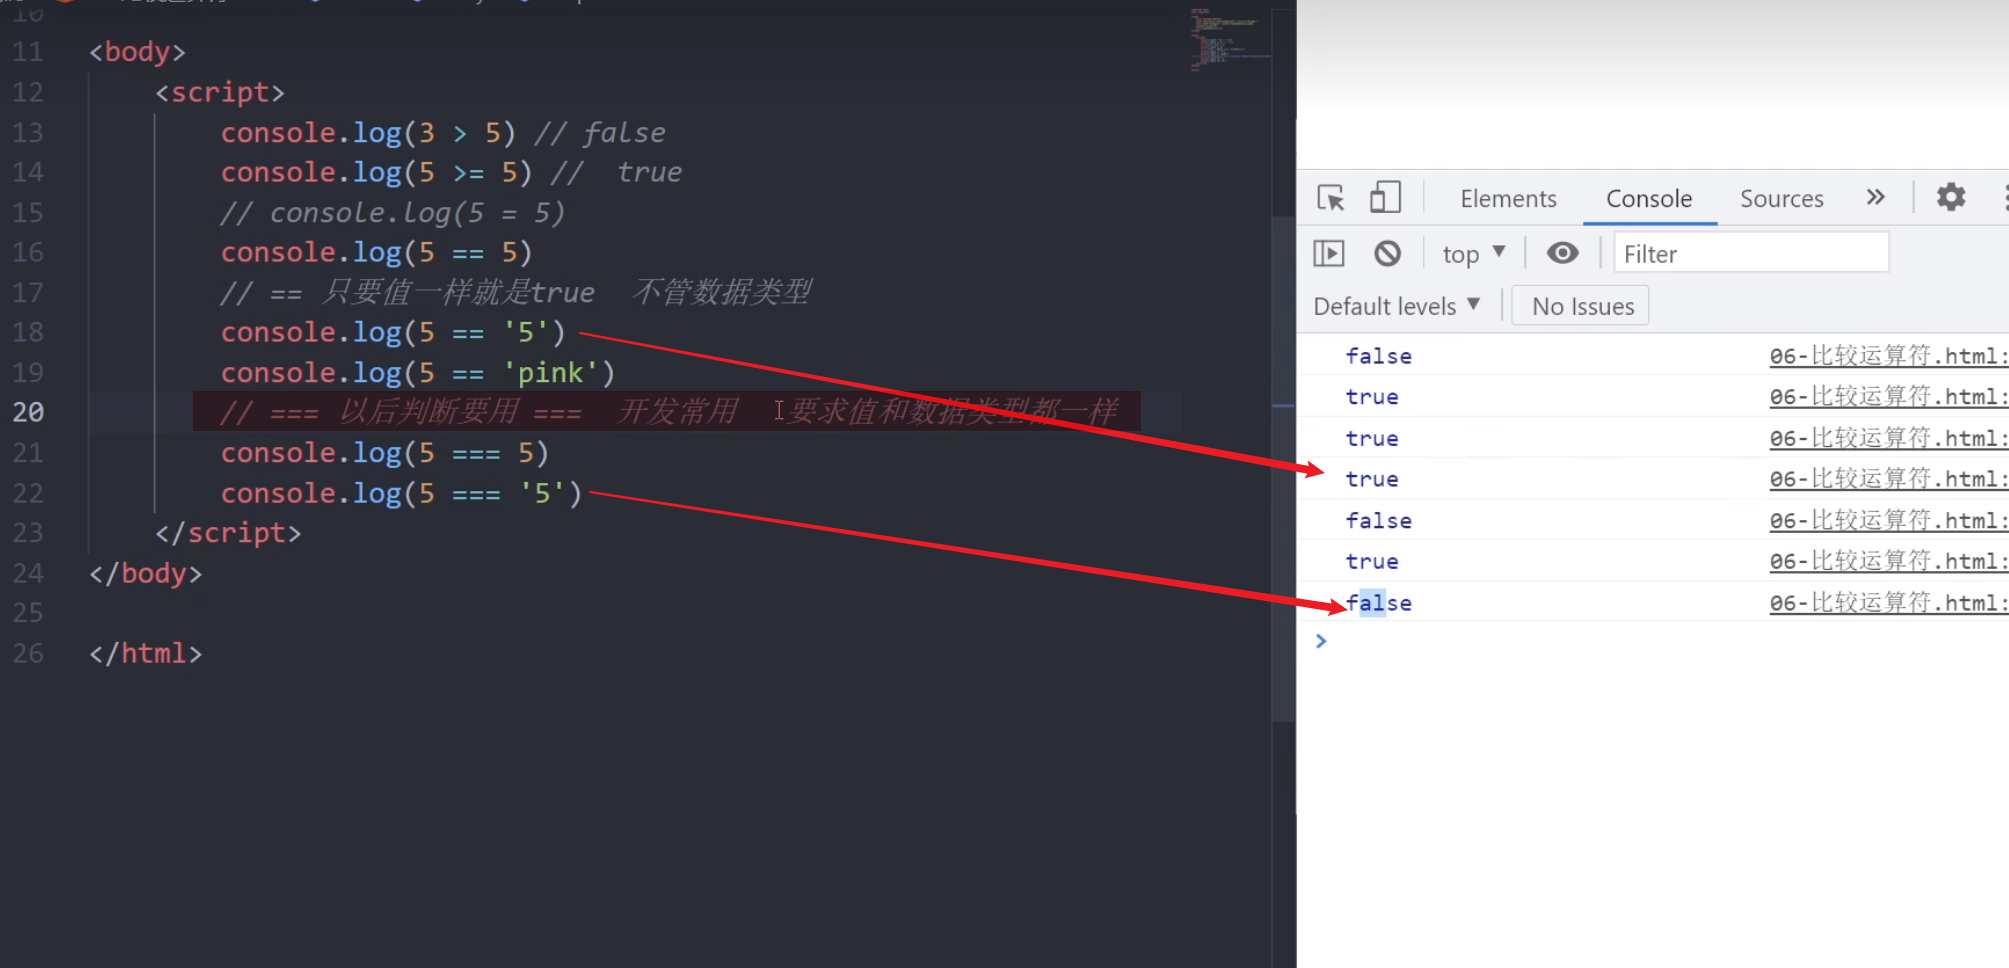This screenshot has height=968, width=2009.
Task: Open source link for first false log
Action: pos(1888,356)
